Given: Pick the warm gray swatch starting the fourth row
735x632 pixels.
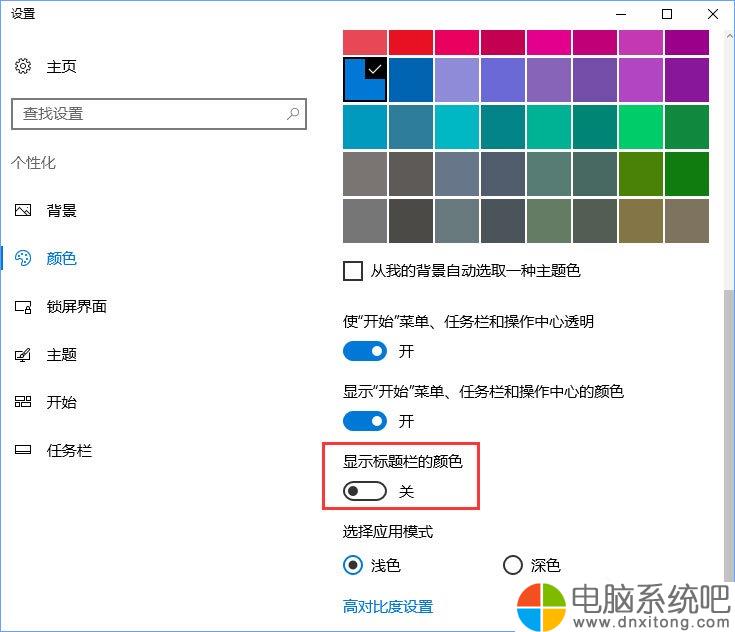Looking at the screenshot, I should point(365,173).
